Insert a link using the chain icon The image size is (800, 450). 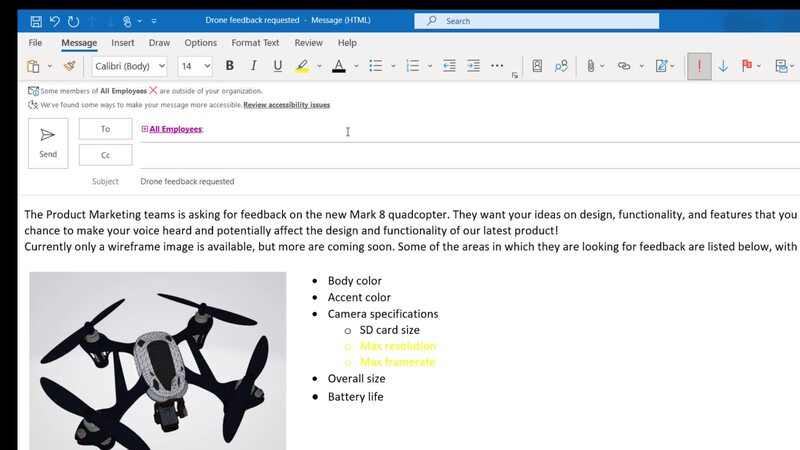pyautogui.click(x=624, y=66)
